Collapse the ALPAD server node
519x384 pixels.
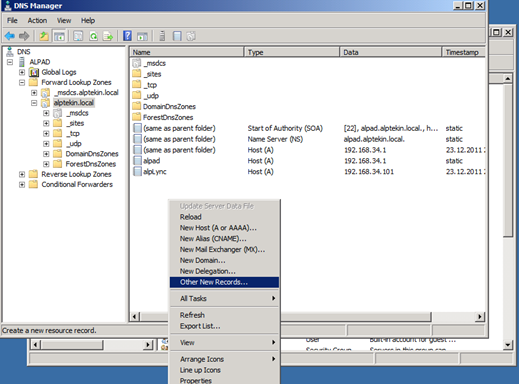[10, 62]
